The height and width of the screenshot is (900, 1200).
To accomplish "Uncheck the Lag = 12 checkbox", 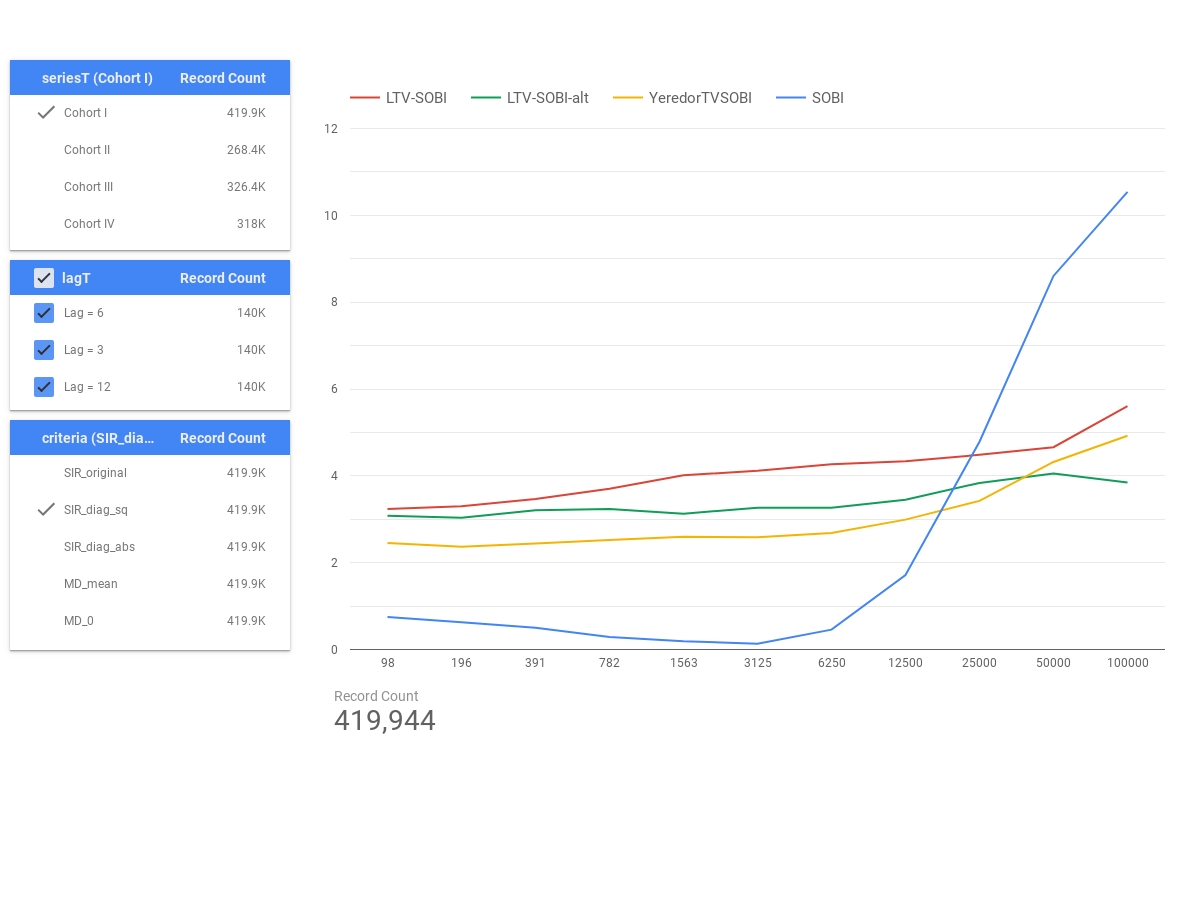I will pos(44,387).
